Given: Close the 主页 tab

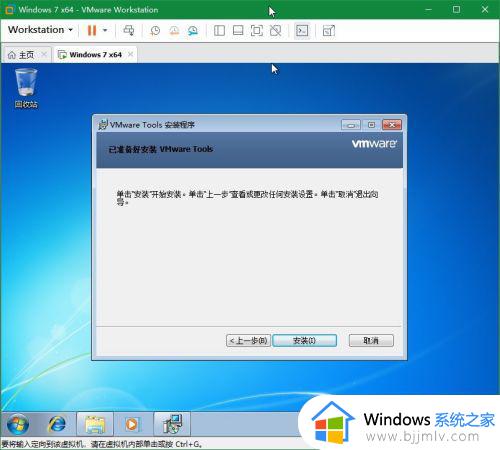Looking at the screenshot, I should 44,54.
